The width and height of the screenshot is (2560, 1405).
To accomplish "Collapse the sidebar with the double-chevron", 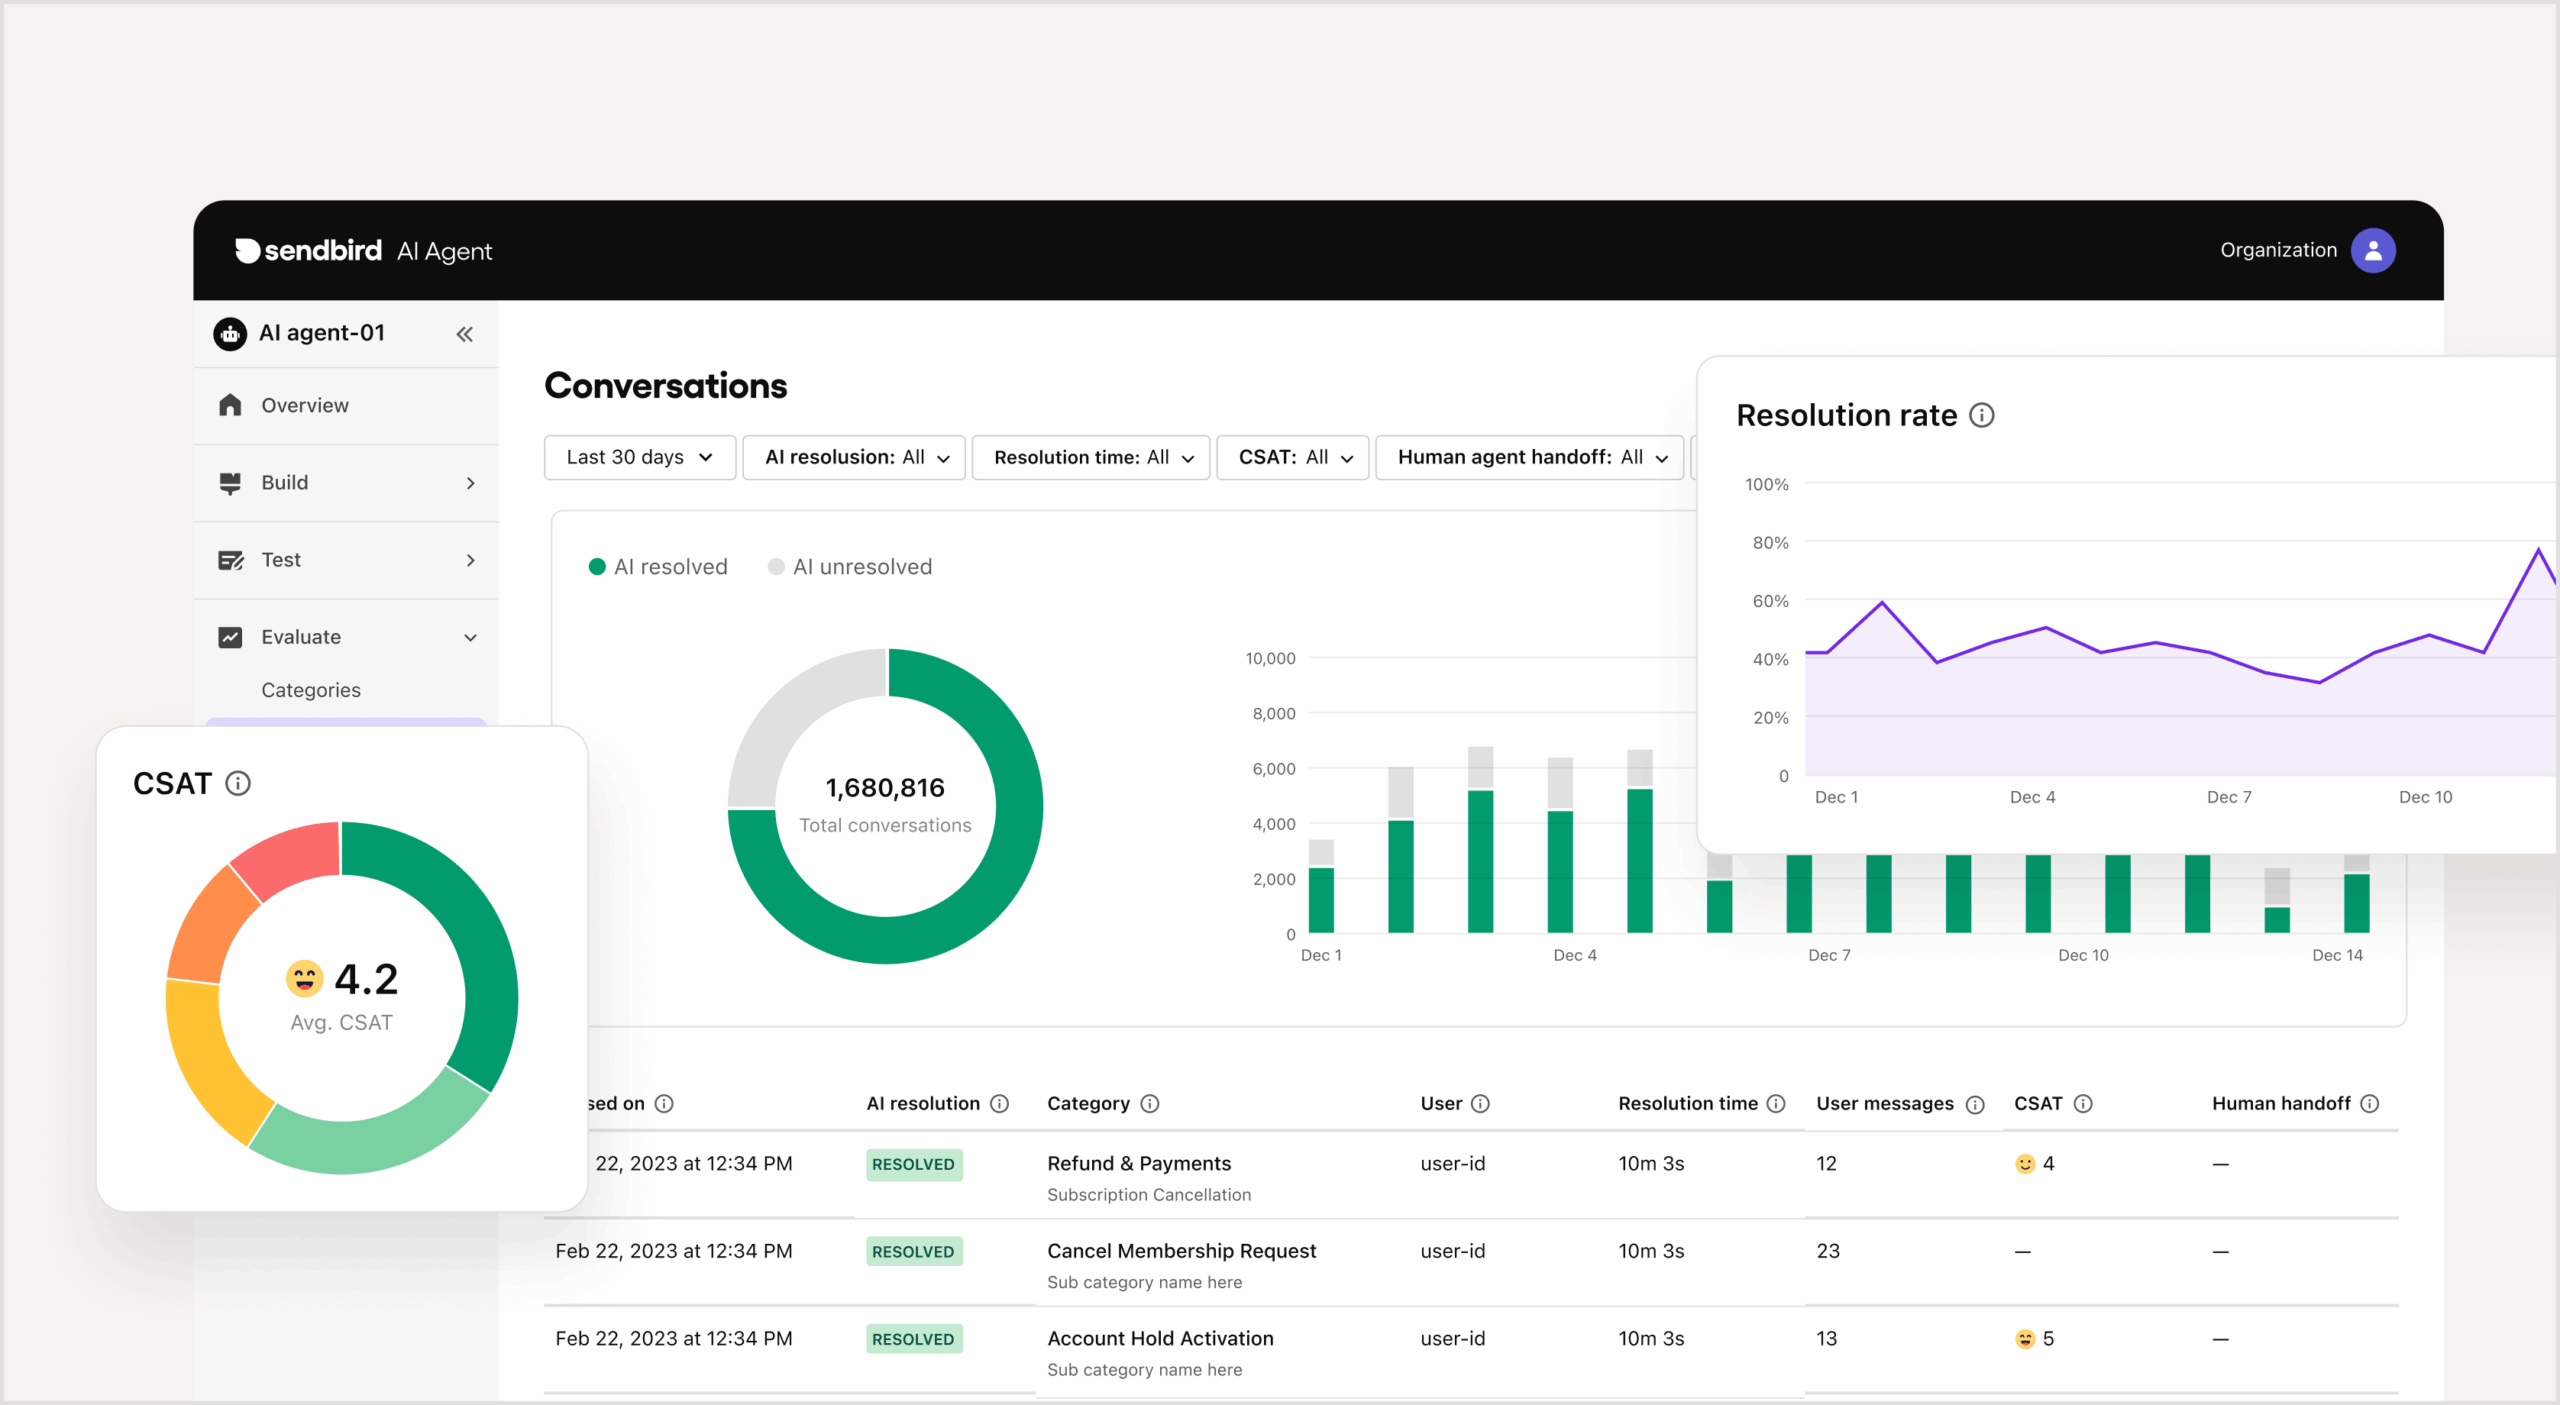I will (464, 333).
